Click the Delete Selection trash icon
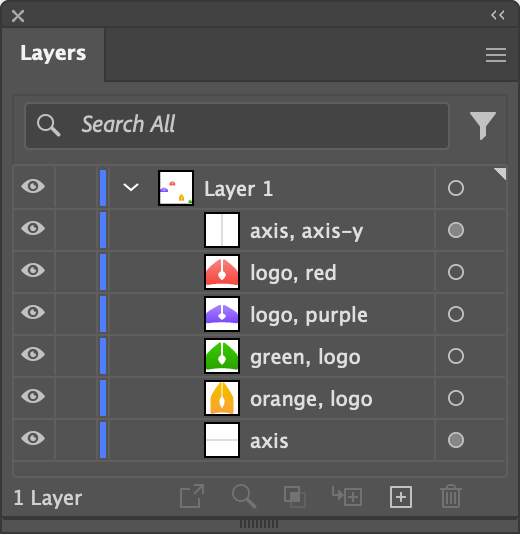520x534 pixels. point(451,497)
